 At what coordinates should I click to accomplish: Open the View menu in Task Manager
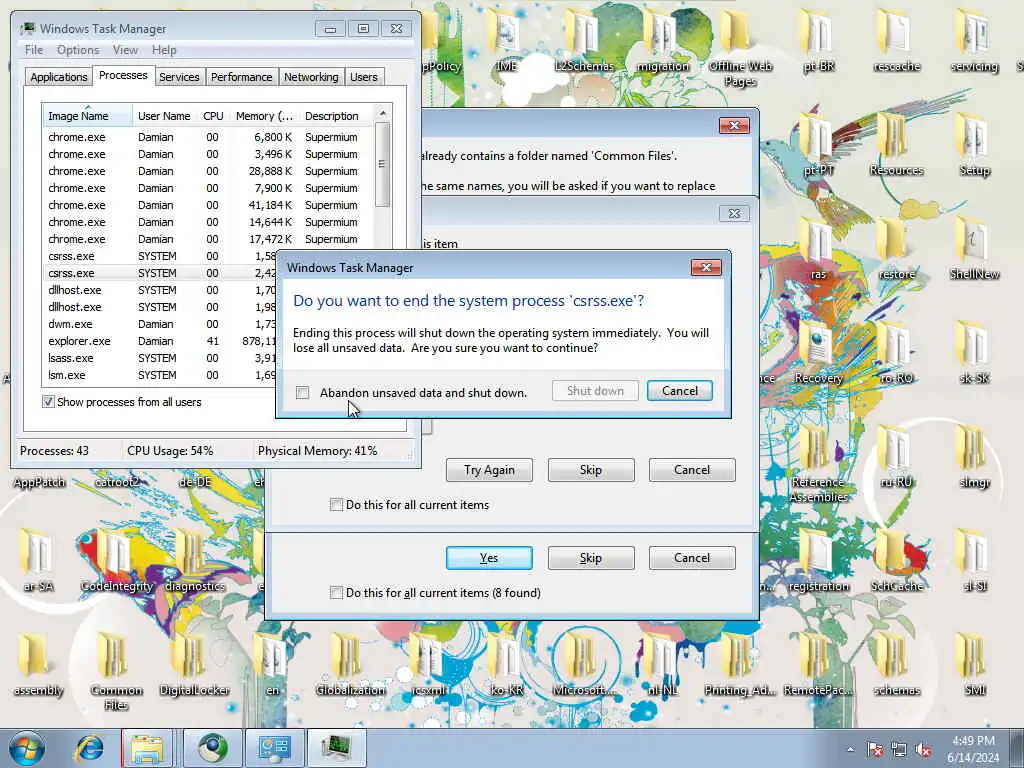coord(125,50)
